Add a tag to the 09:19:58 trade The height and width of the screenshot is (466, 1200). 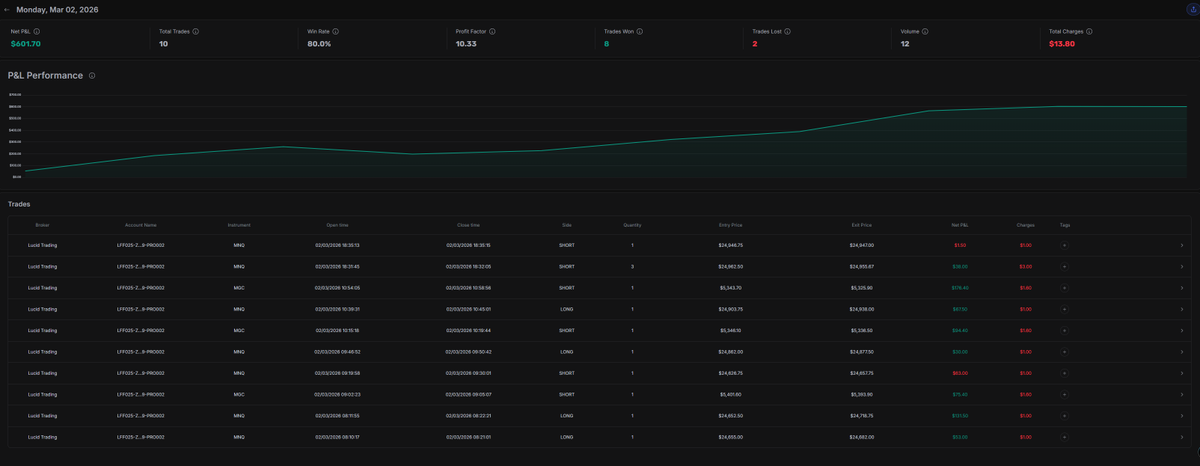pos(1064,373)
